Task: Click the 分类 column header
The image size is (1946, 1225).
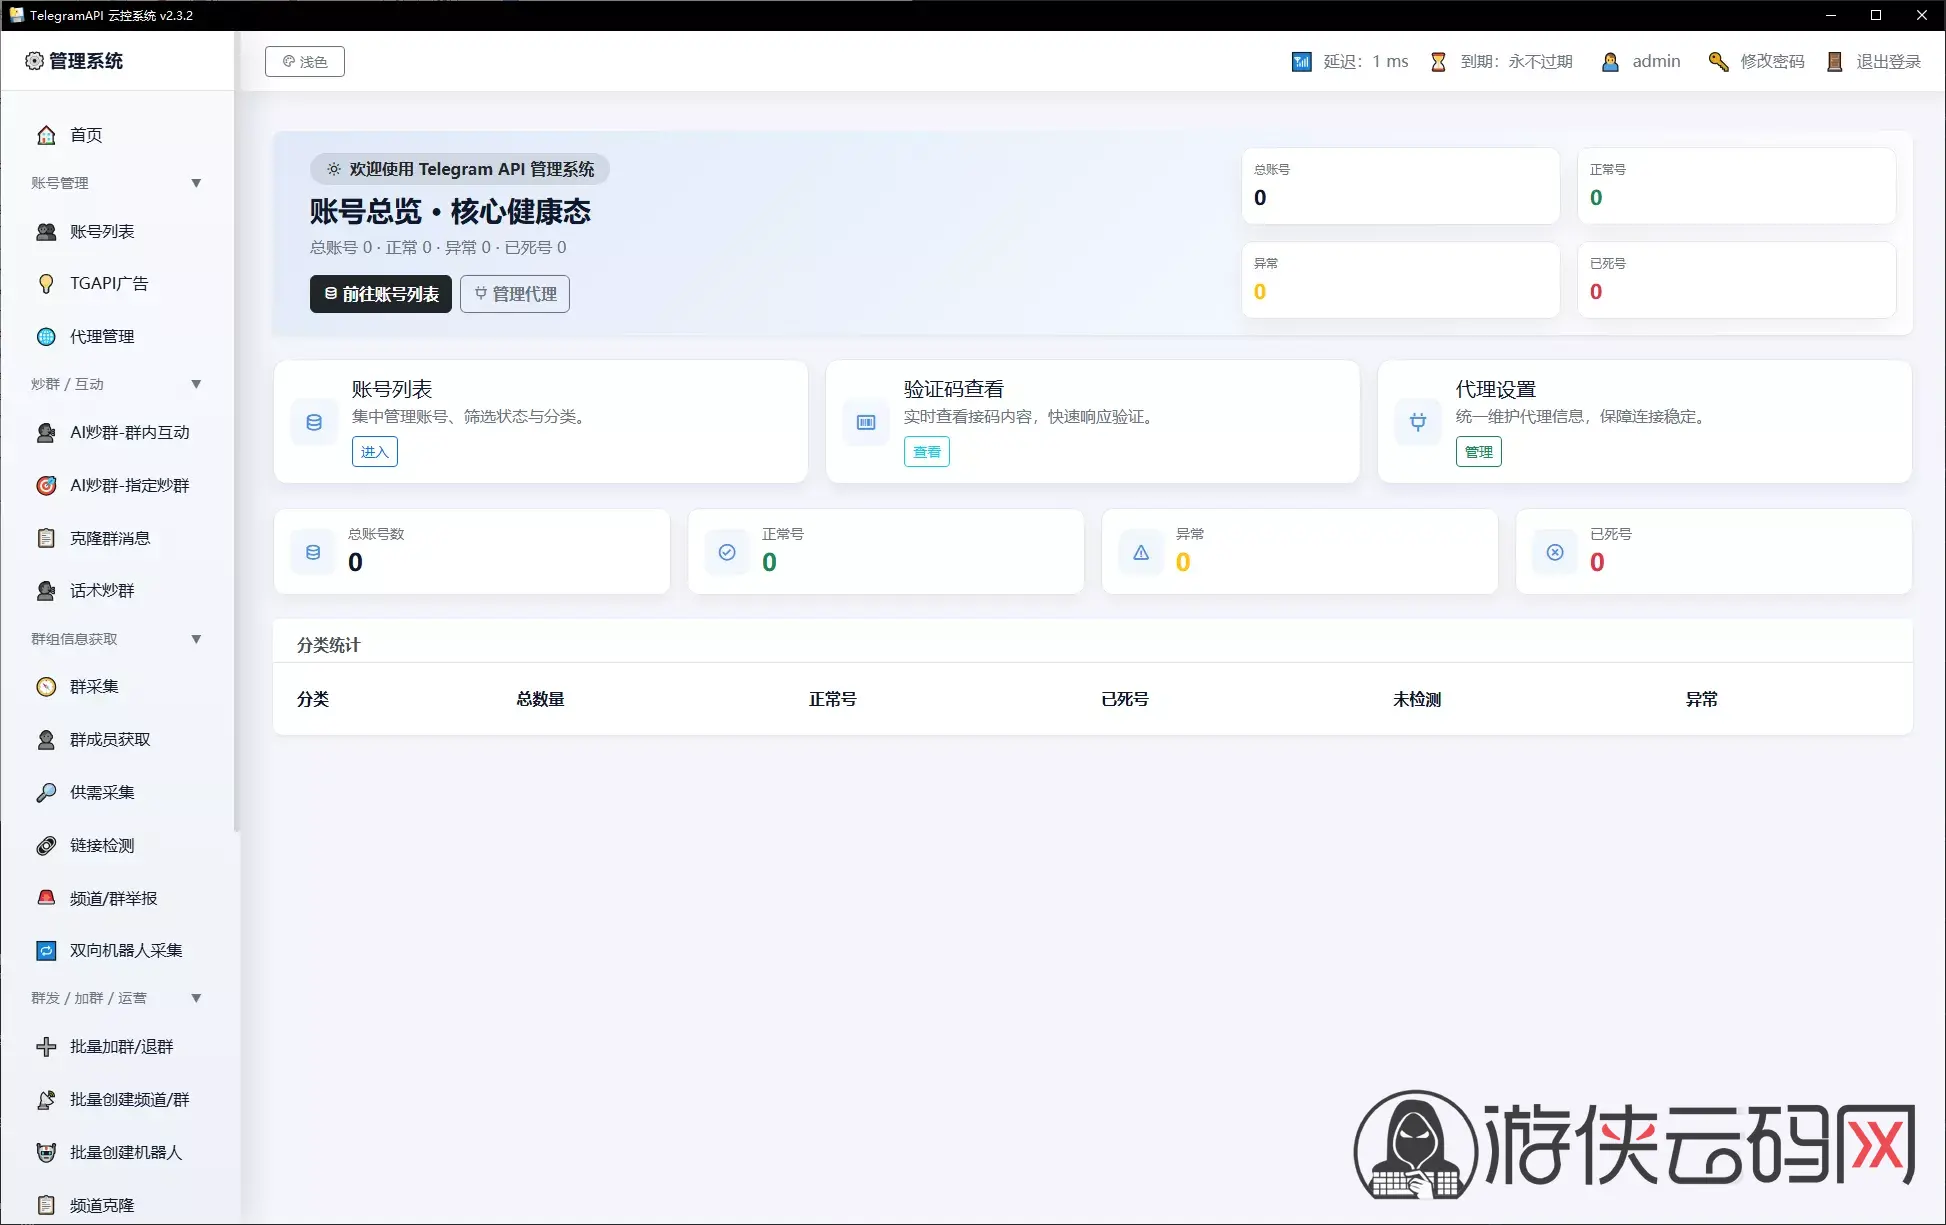Action: pyautogui.click(x=313, y=699)
